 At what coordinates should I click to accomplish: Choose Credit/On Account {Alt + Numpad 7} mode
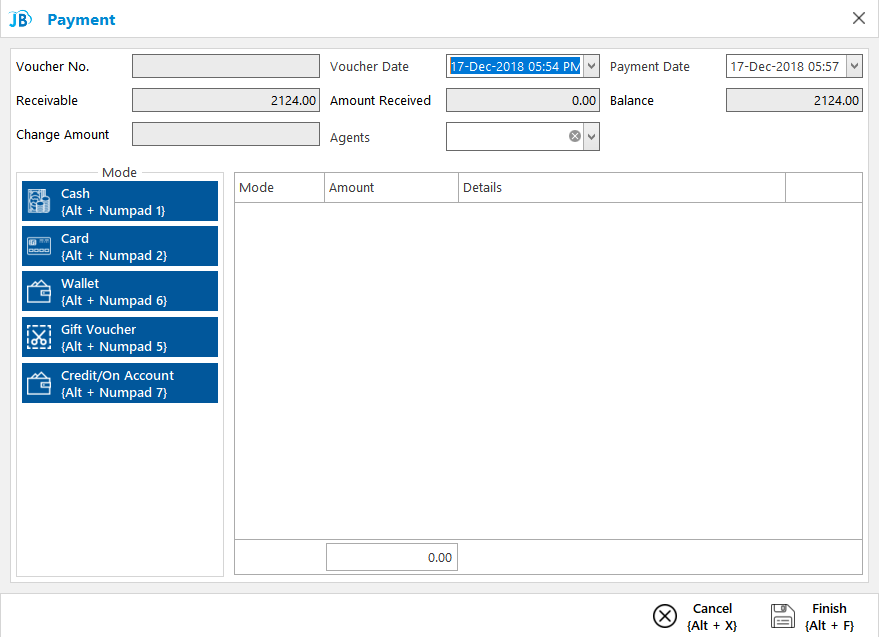[x=120, y=384]
